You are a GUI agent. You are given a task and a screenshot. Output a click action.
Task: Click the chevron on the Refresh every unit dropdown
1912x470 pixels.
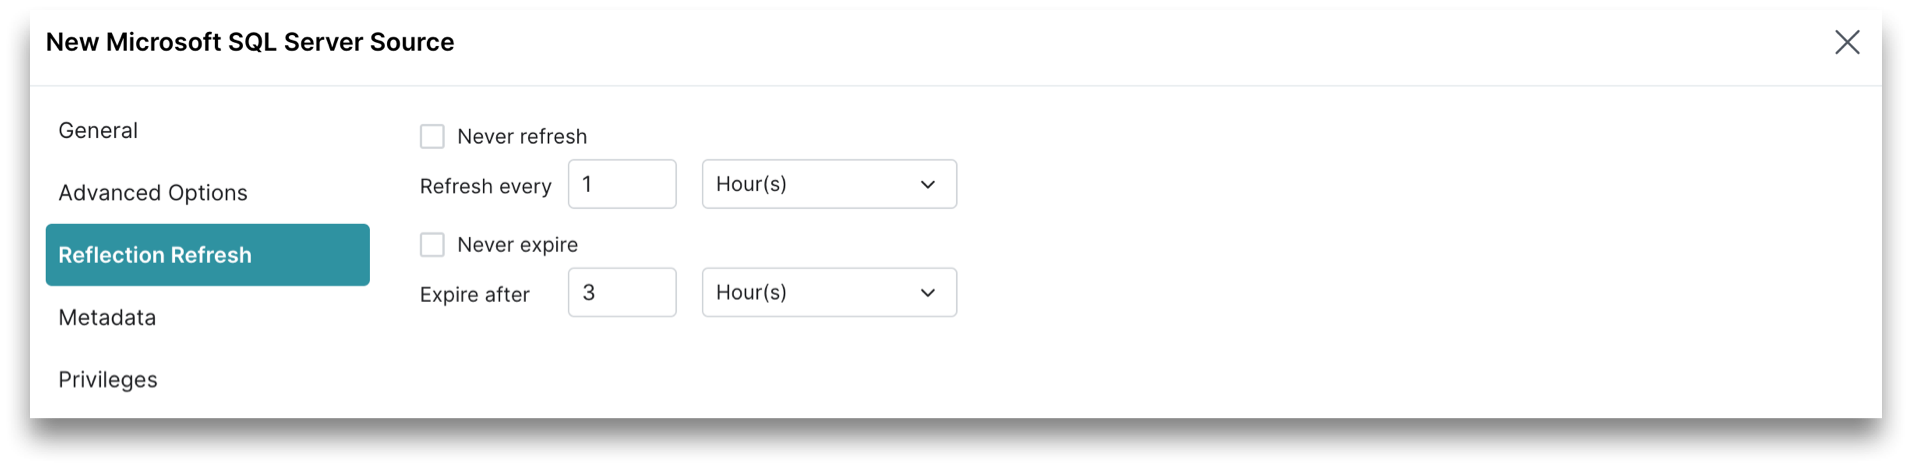point(927,185)
